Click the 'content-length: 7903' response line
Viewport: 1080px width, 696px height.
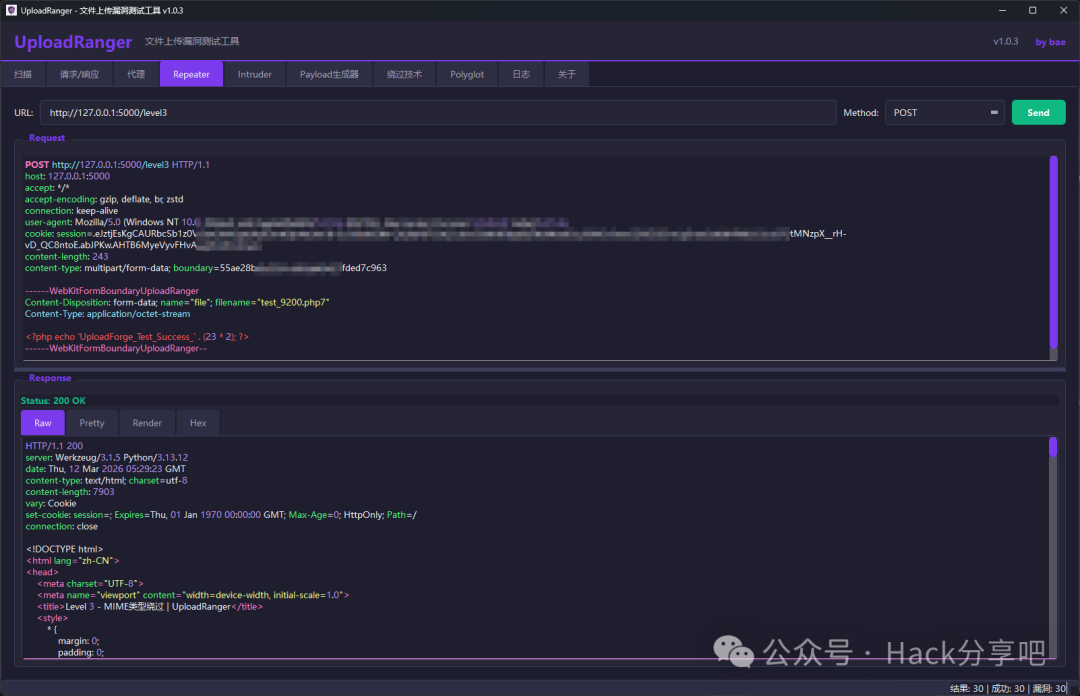[70, 492]
